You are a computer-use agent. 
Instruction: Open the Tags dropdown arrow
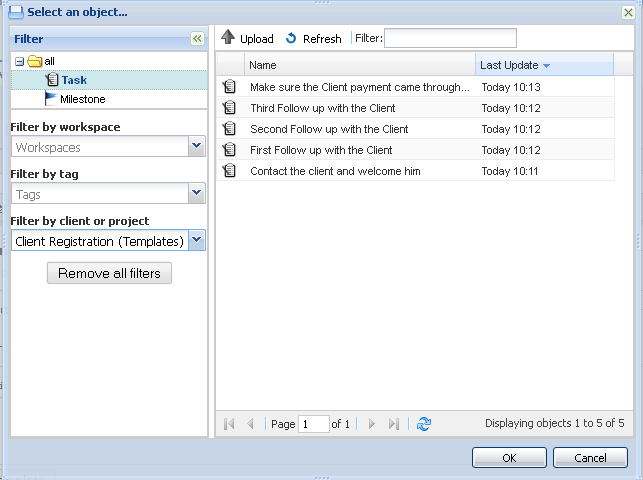pos(197,193)
